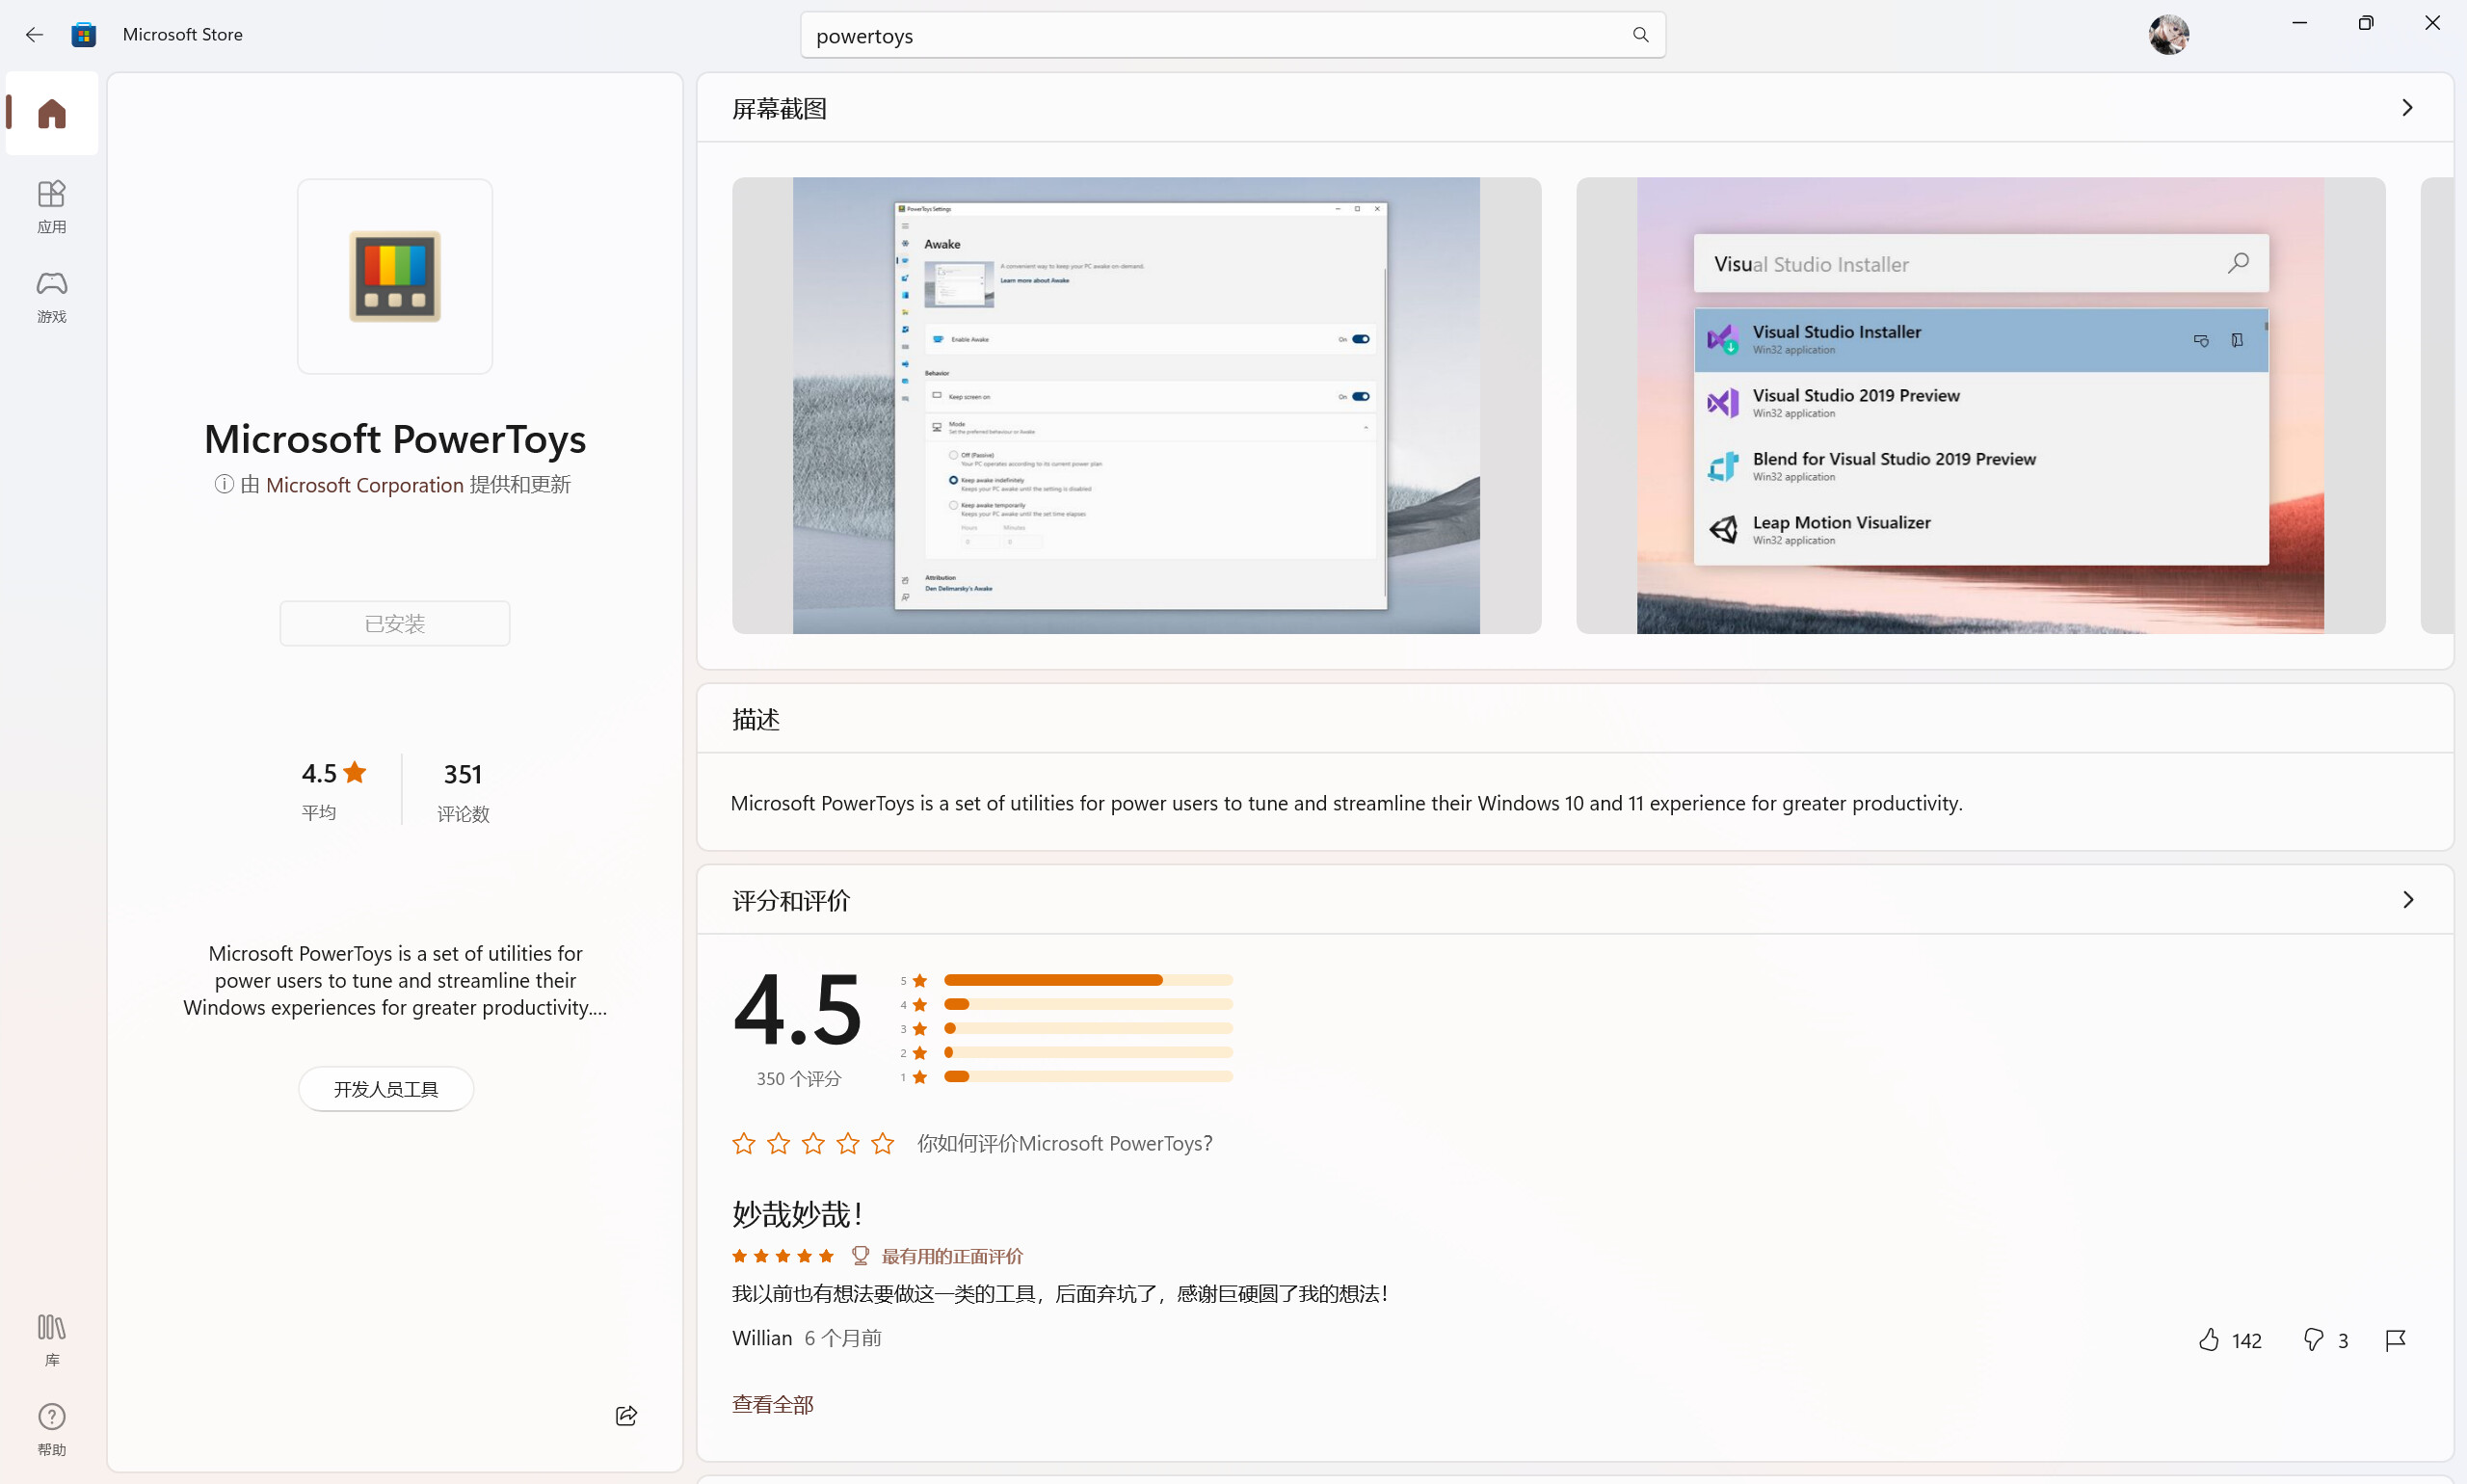Viewport: 2467px width, 1484px height.
Task: Click the partially visible third screenshot
Action: [2436, 406]
